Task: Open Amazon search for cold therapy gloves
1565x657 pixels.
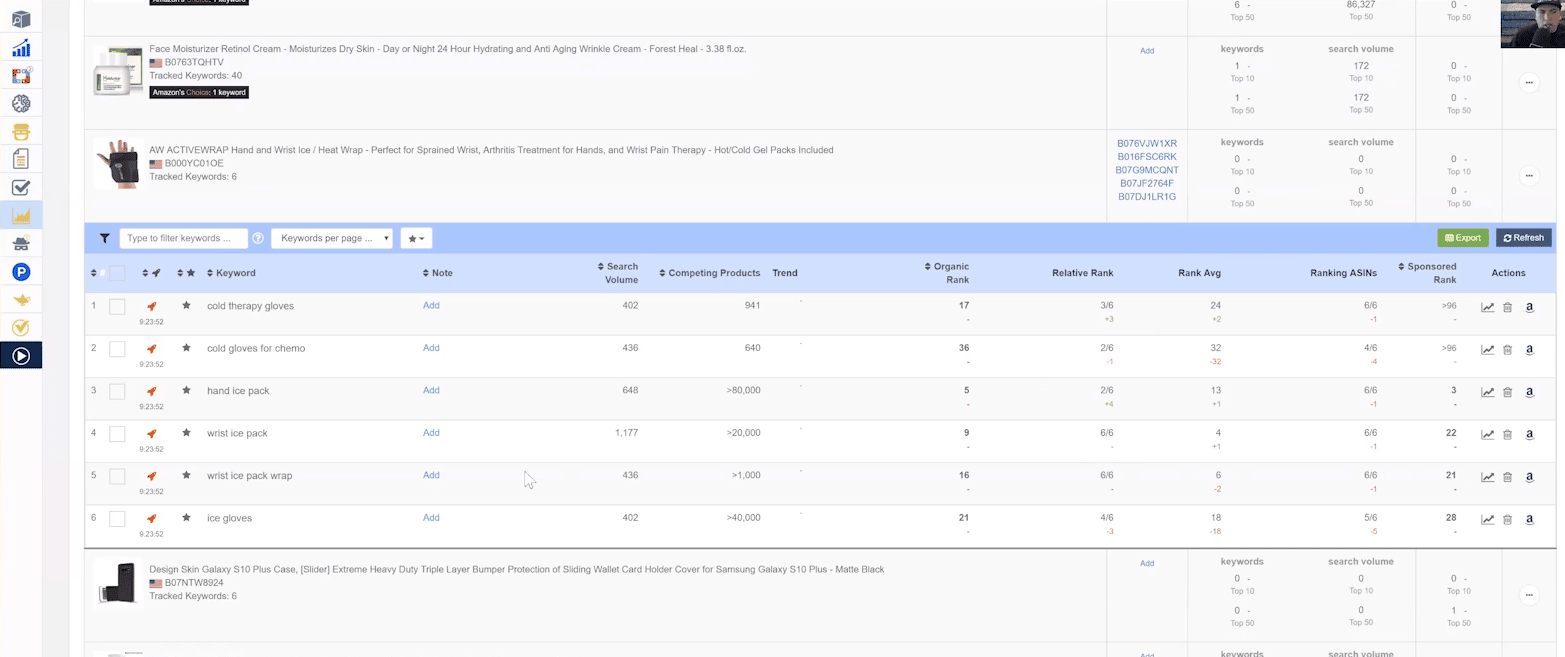Action: click(1530, 307)
